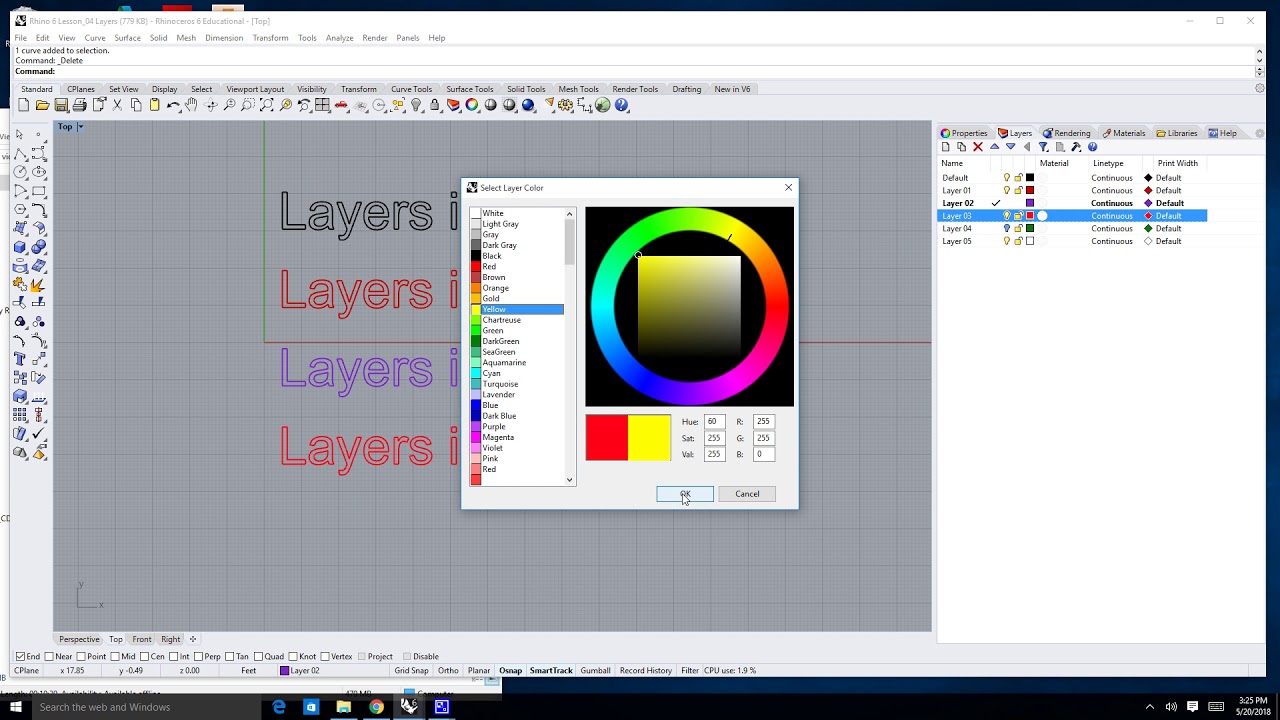Click the Open file folder icon
The image size is (1280, 720).
[42, 105]
